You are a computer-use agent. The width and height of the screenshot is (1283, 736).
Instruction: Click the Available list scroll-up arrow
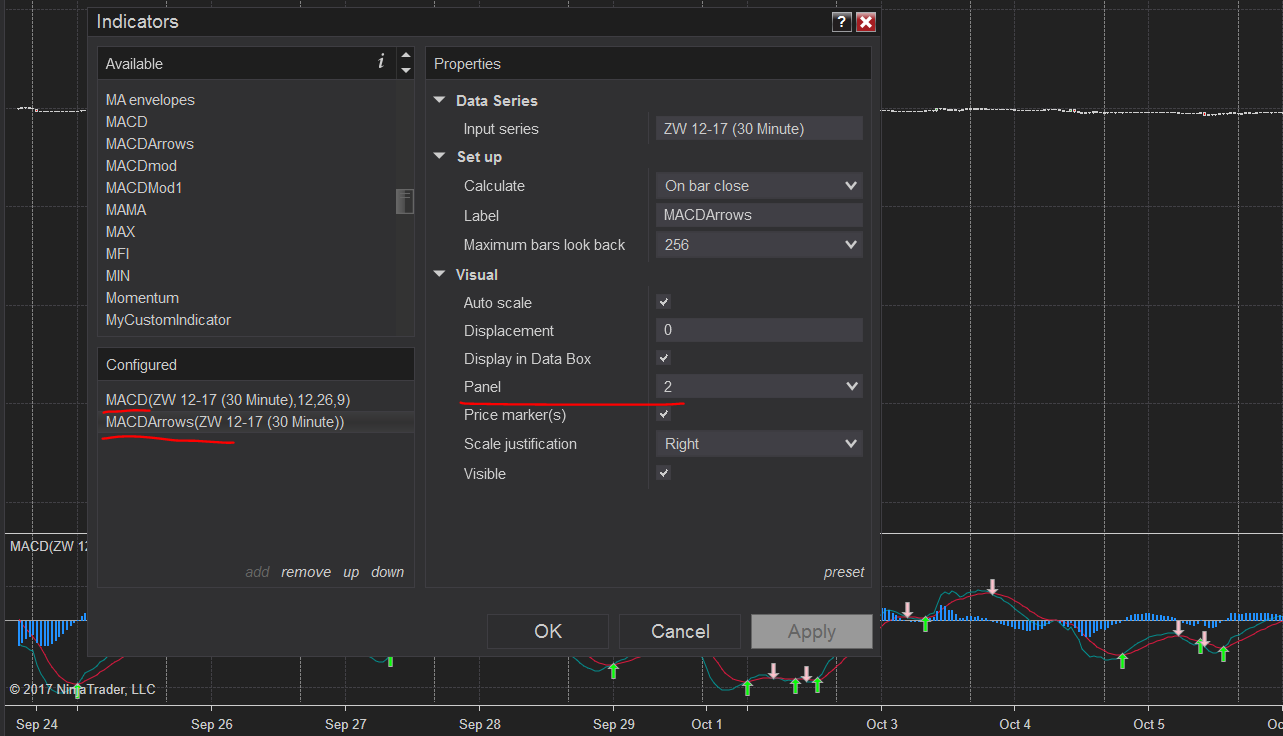405,56
